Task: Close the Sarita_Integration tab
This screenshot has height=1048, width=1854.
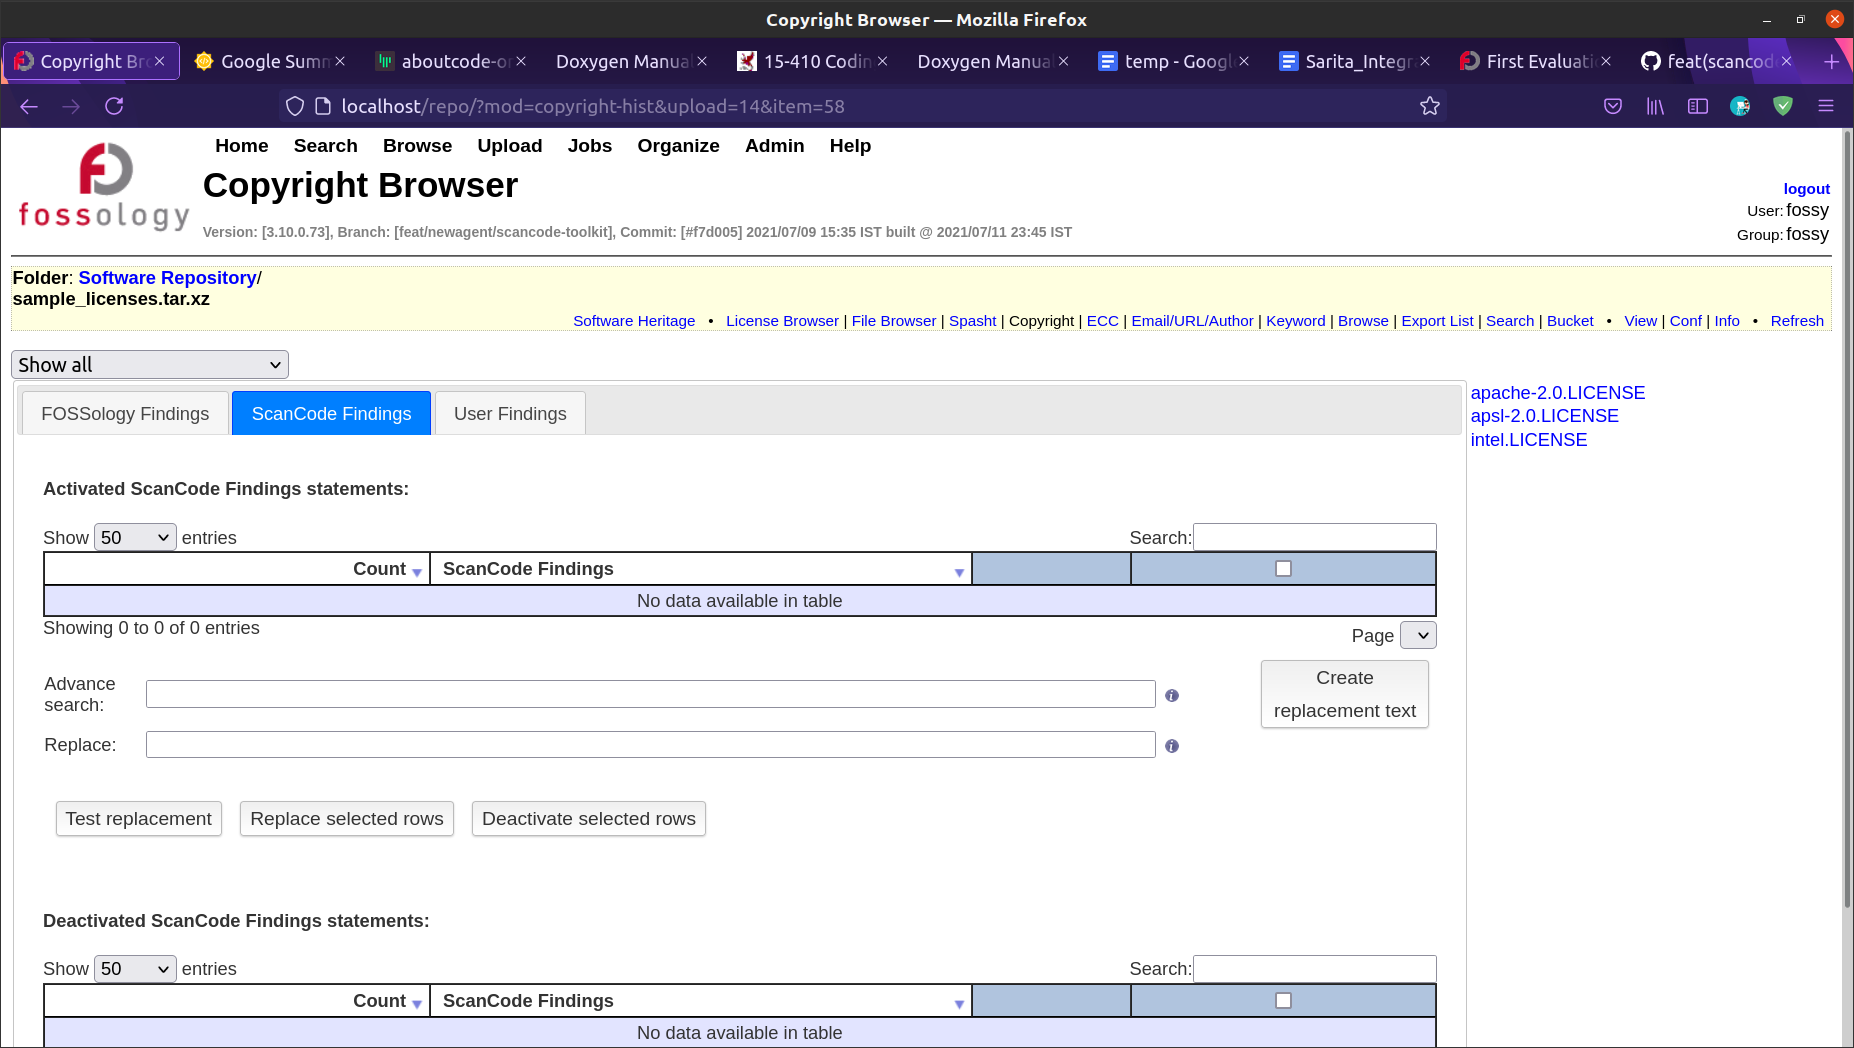Action: (1425, 61)
